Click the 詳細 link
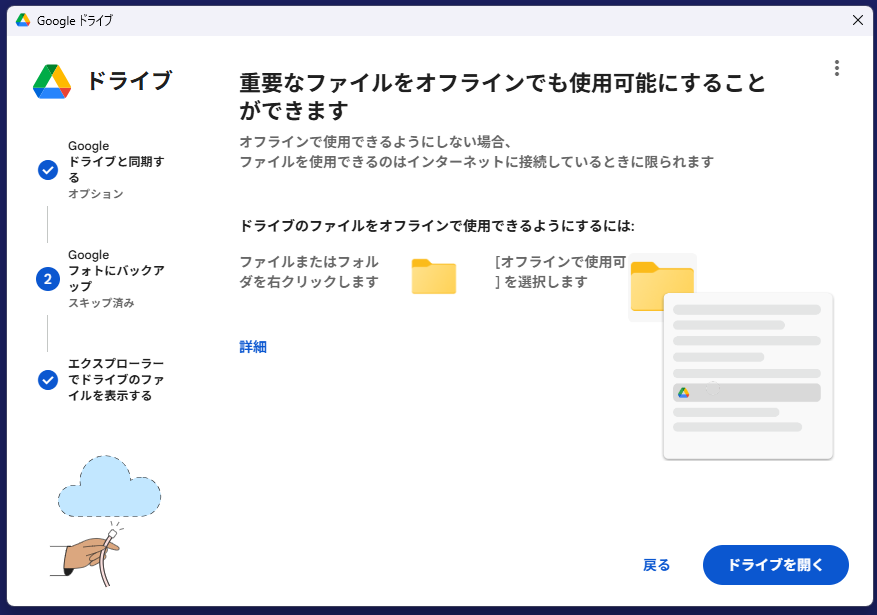877x615 pixels. [253, 347]
